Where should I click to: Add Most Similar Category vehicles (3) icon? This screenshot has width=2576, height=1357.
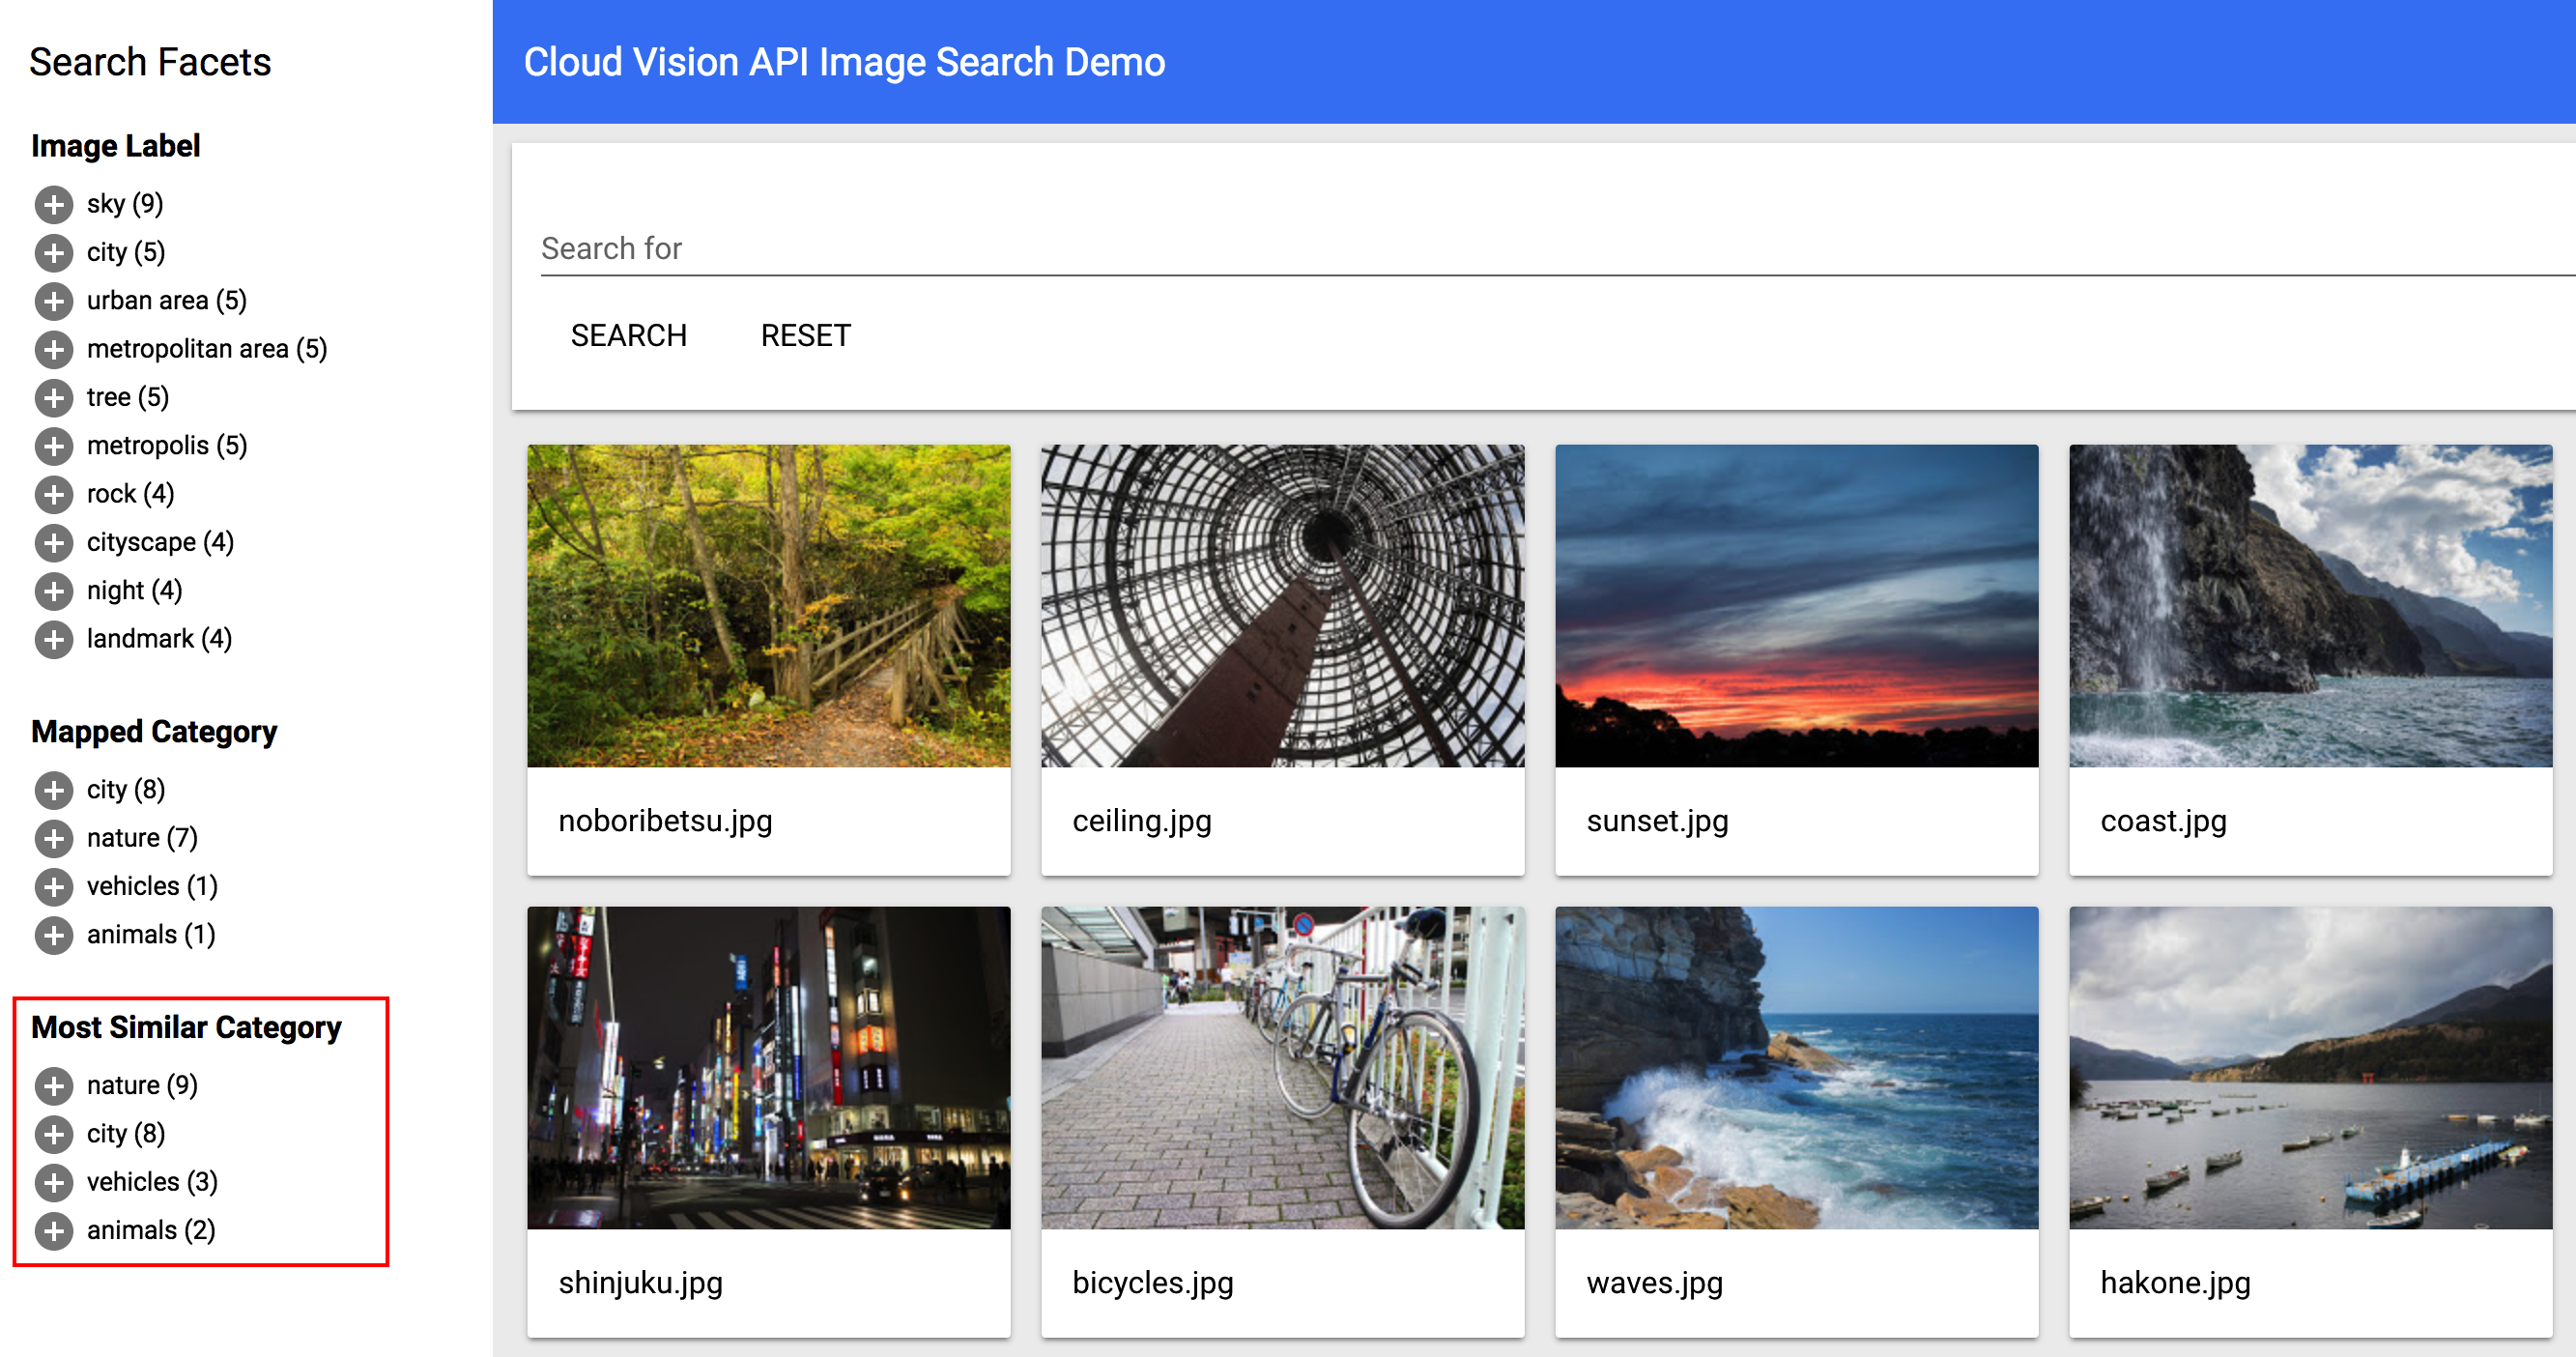54,1182
